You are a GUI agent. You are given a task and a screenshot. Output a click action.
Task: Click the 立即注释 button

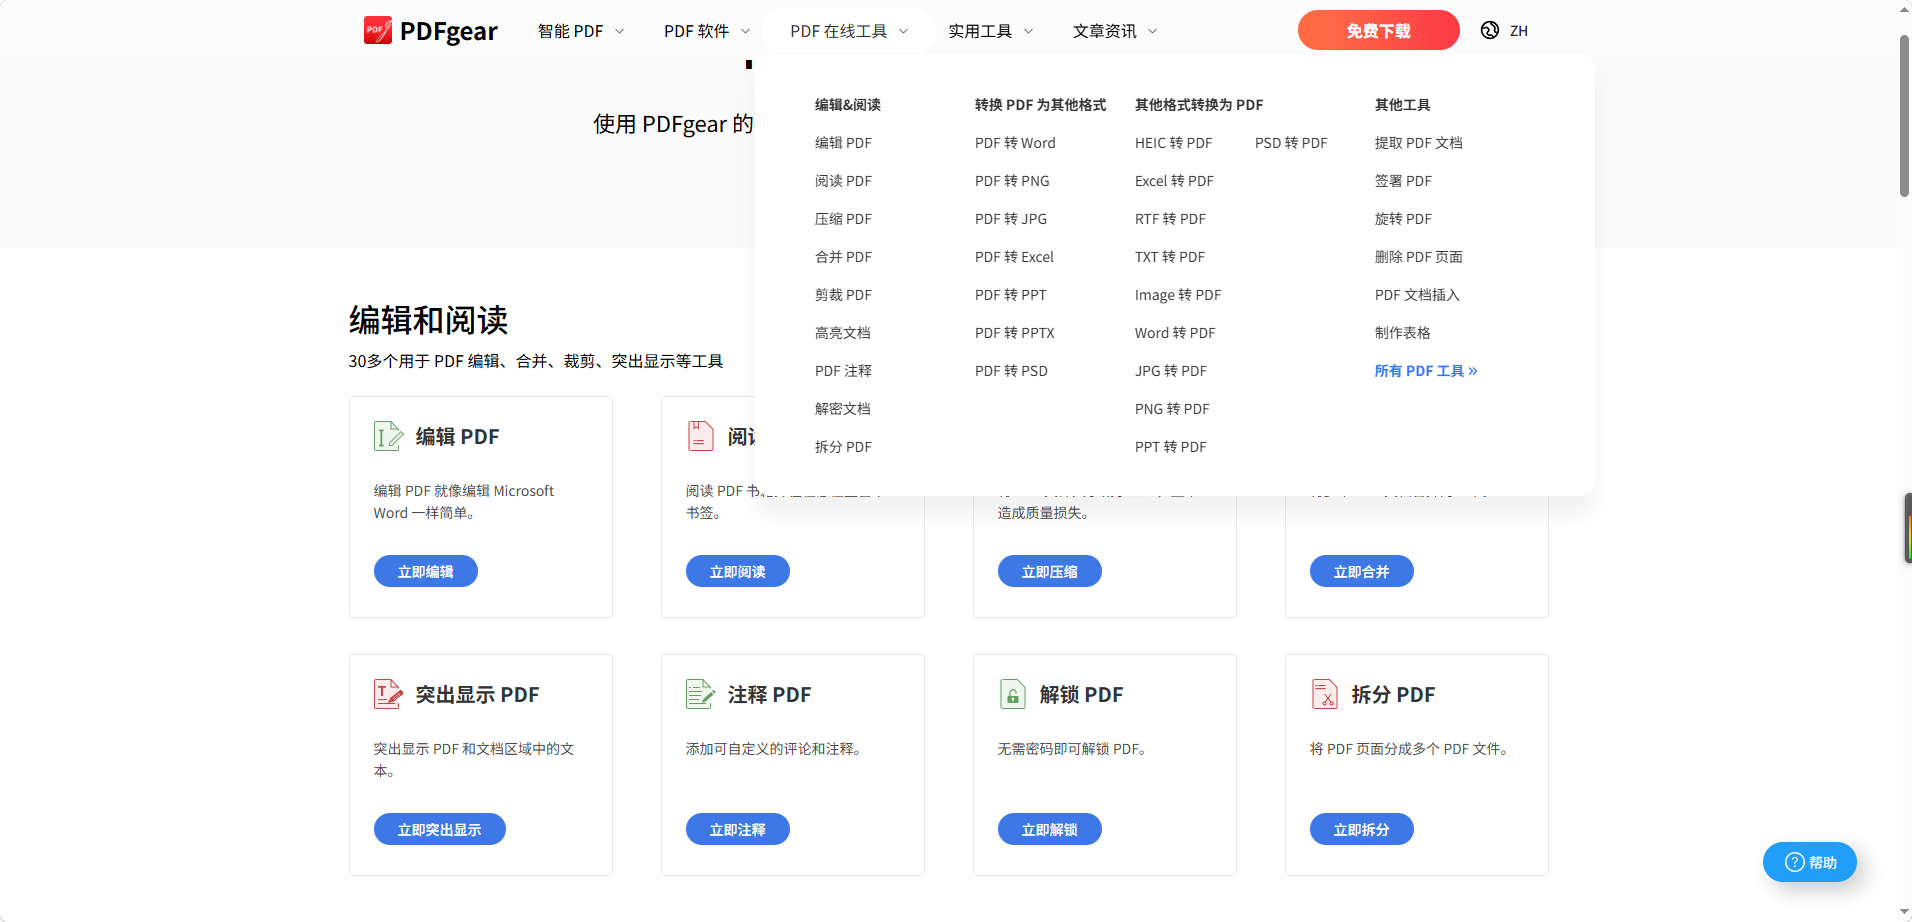[737, 829]
